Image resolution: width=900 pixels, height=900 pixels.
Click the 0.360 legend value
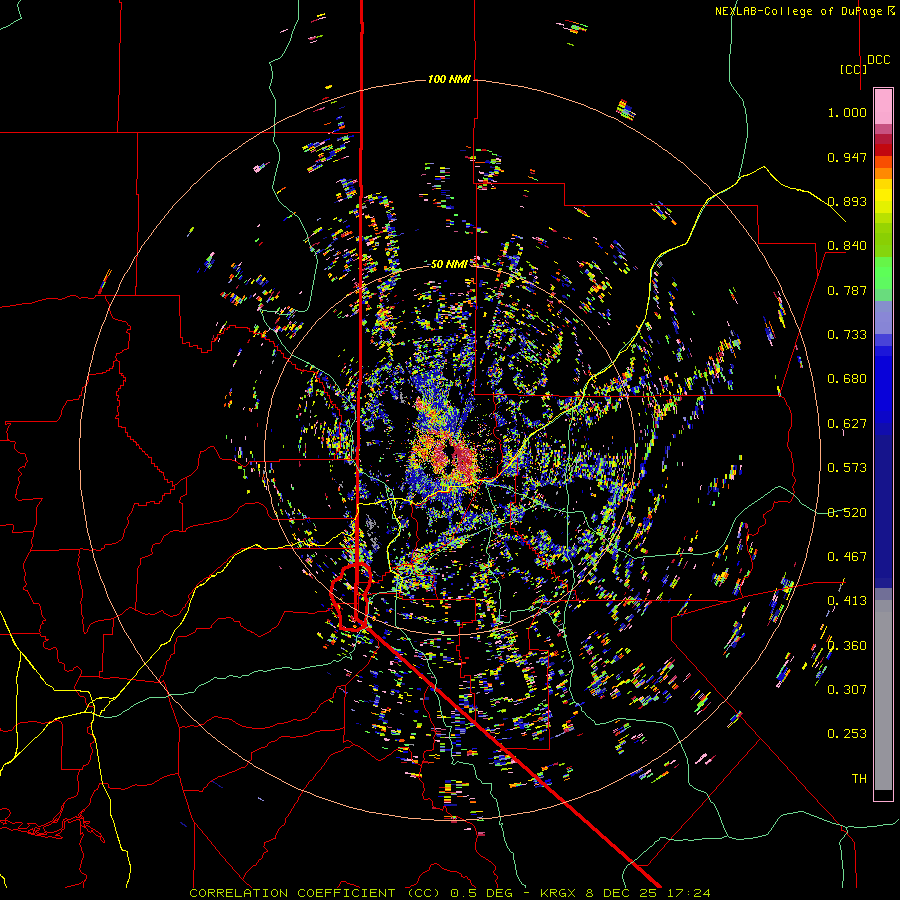[847, 646]
